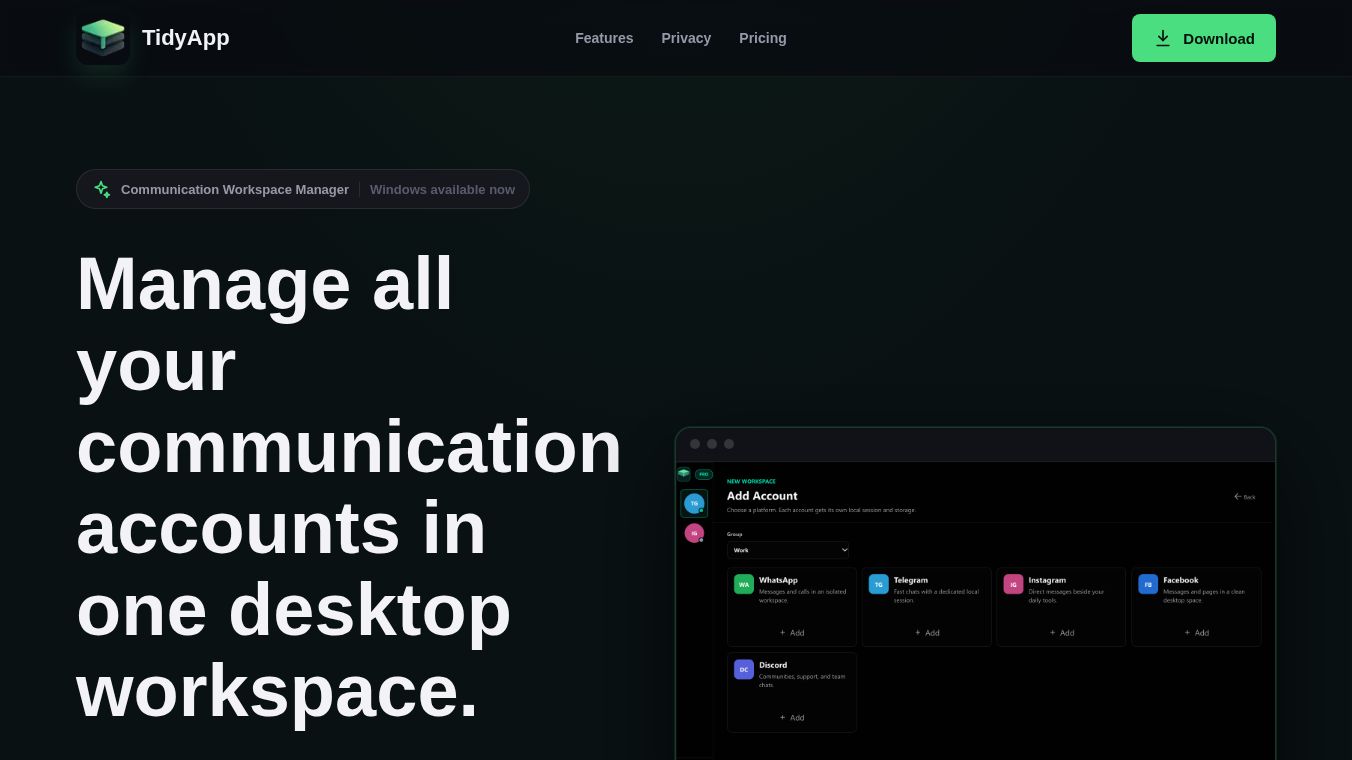Go to the Privacy section
1352x760 pixels.
(x=686, y=38)
